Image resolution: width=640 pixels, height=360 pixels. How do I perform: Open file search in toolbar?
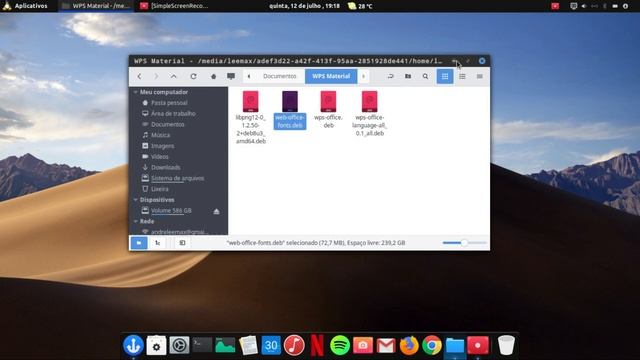click(x=425, y=76)
